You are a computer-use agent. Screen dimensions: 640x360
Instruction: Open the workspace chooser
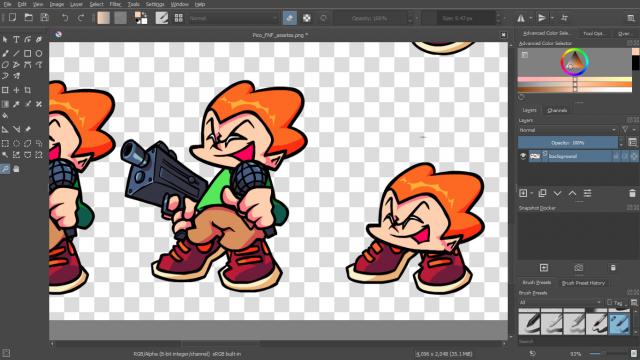(x=631, y=18)
